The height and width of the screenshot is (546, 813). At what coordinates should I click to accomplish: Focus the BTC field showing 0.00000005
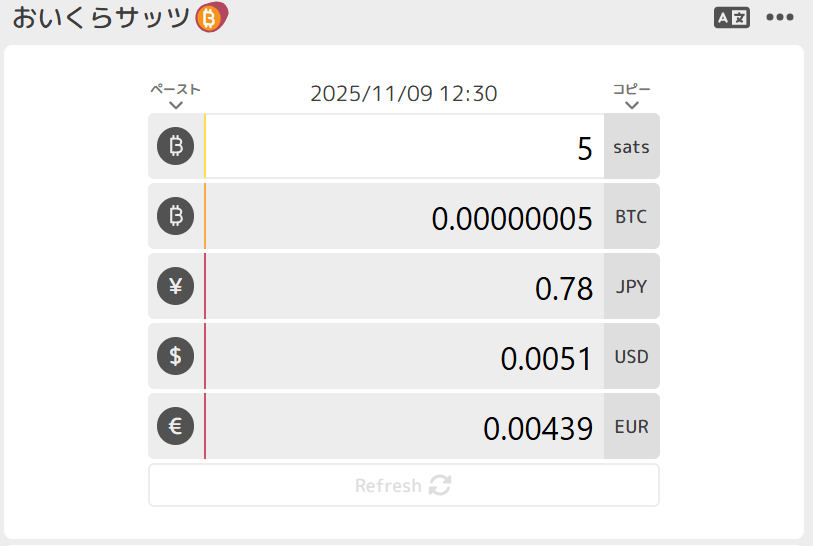click(x=404, y=217)
